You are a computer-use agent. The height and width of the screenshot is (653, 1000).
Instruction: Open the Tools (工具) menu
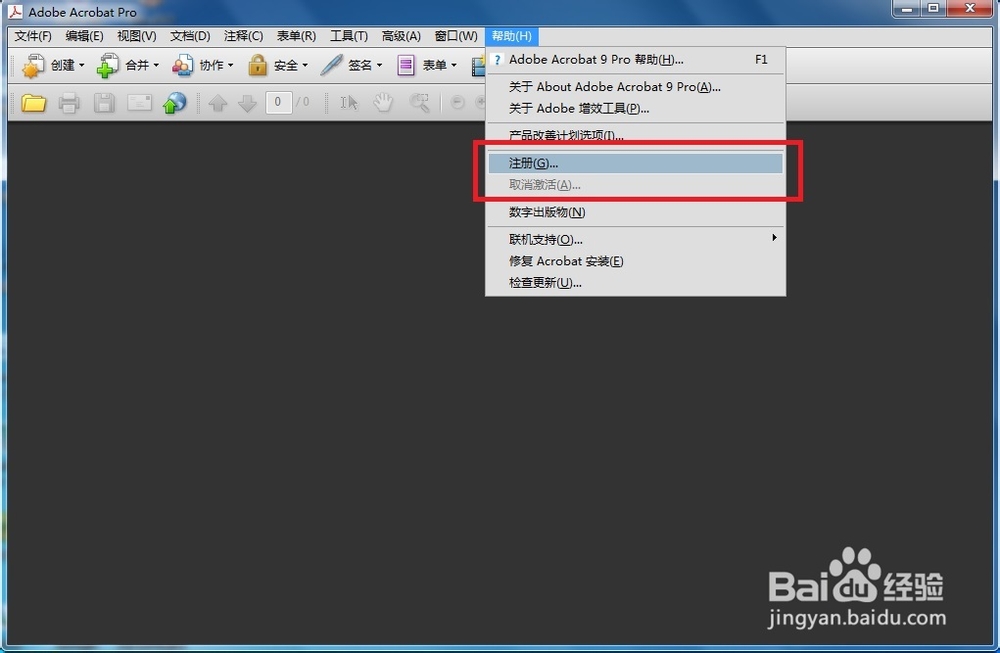348,36
